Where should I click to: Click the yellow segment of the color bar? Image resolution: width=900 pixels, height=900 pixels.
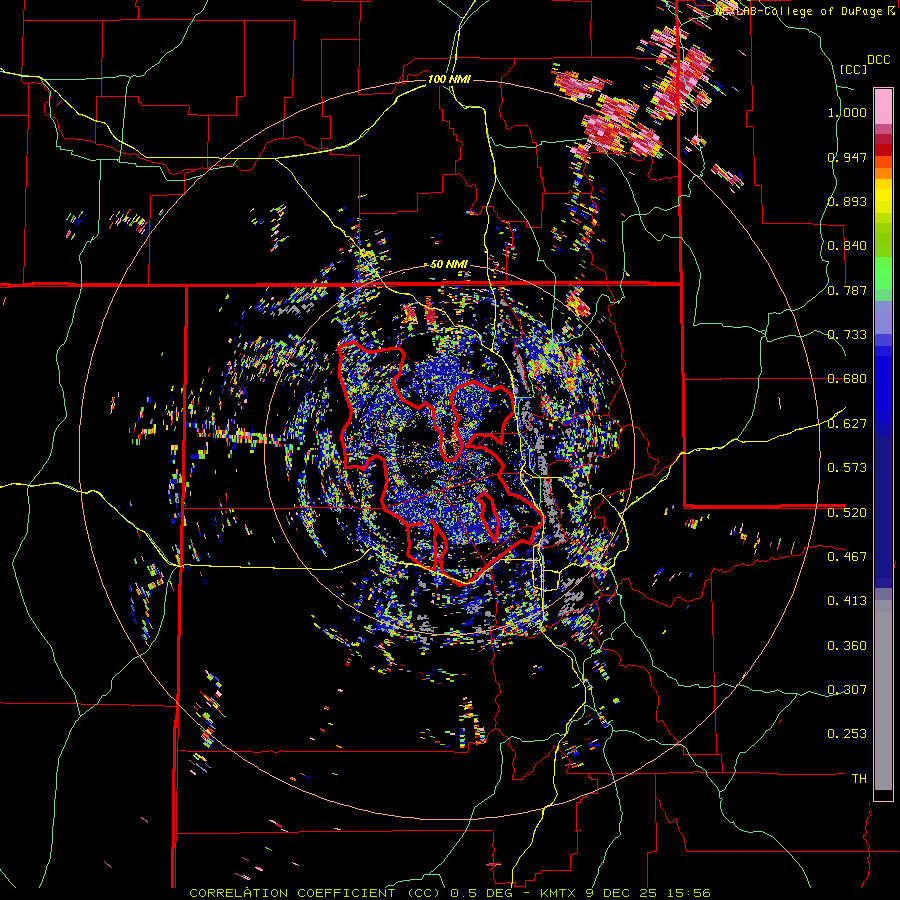pos(883,196)
